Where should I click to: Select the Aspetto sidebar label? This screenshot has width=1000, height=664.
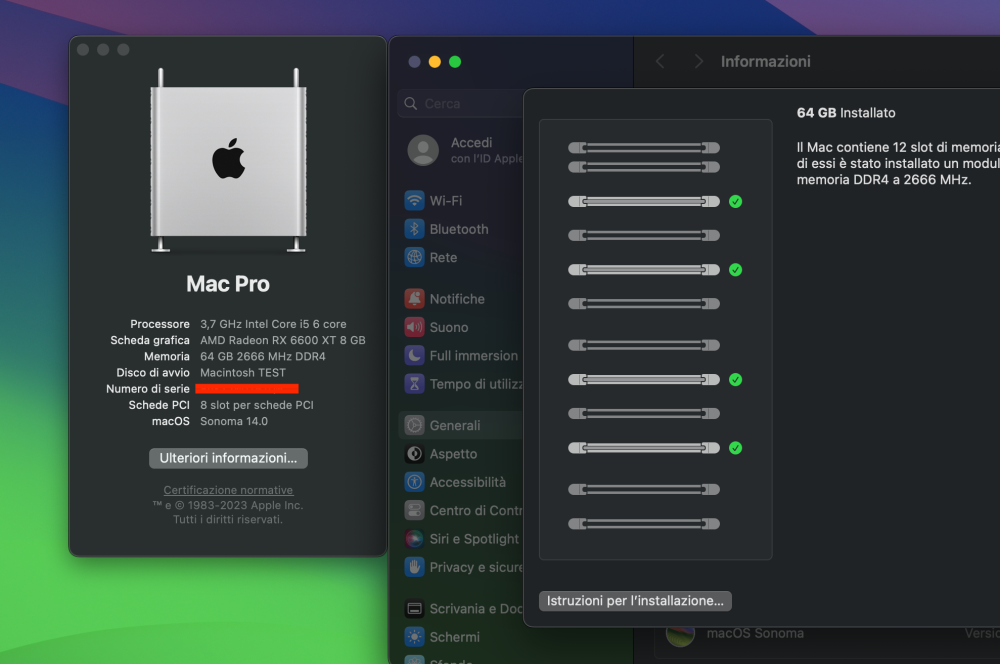[x=453, y=454]
